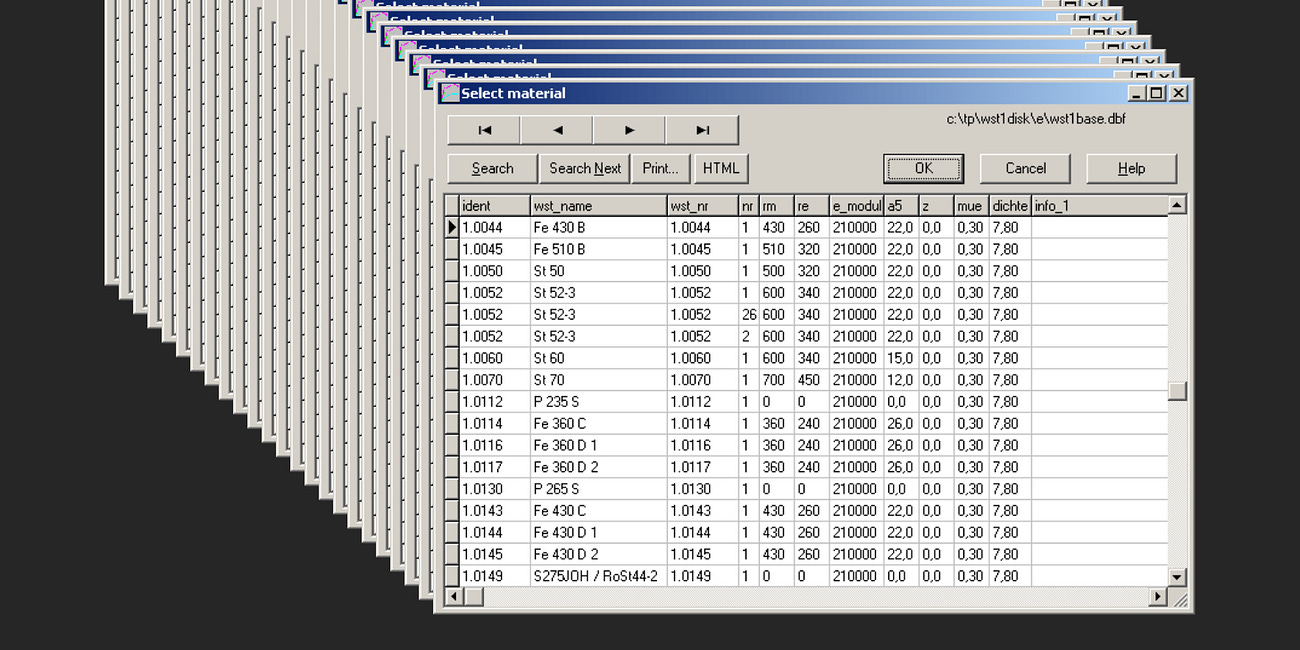Click the vertical scrollbar up arrow
The image size is (1300, 650).
pyautogui.click(x=1177, y=205)
